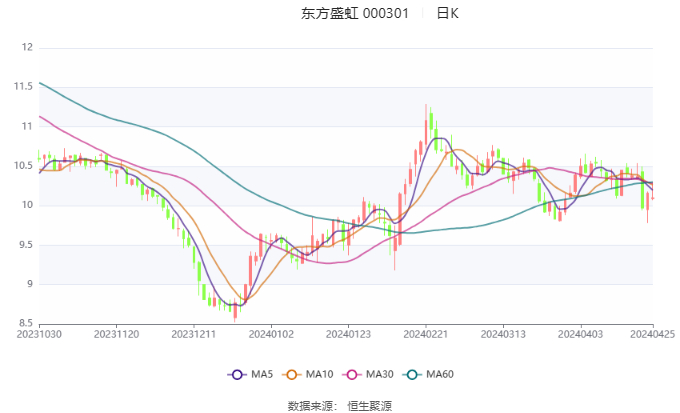This screenshot has height=413, width=680.
Task: Click the 20240313 date on x-axis
Action: [x=502, y=335]
